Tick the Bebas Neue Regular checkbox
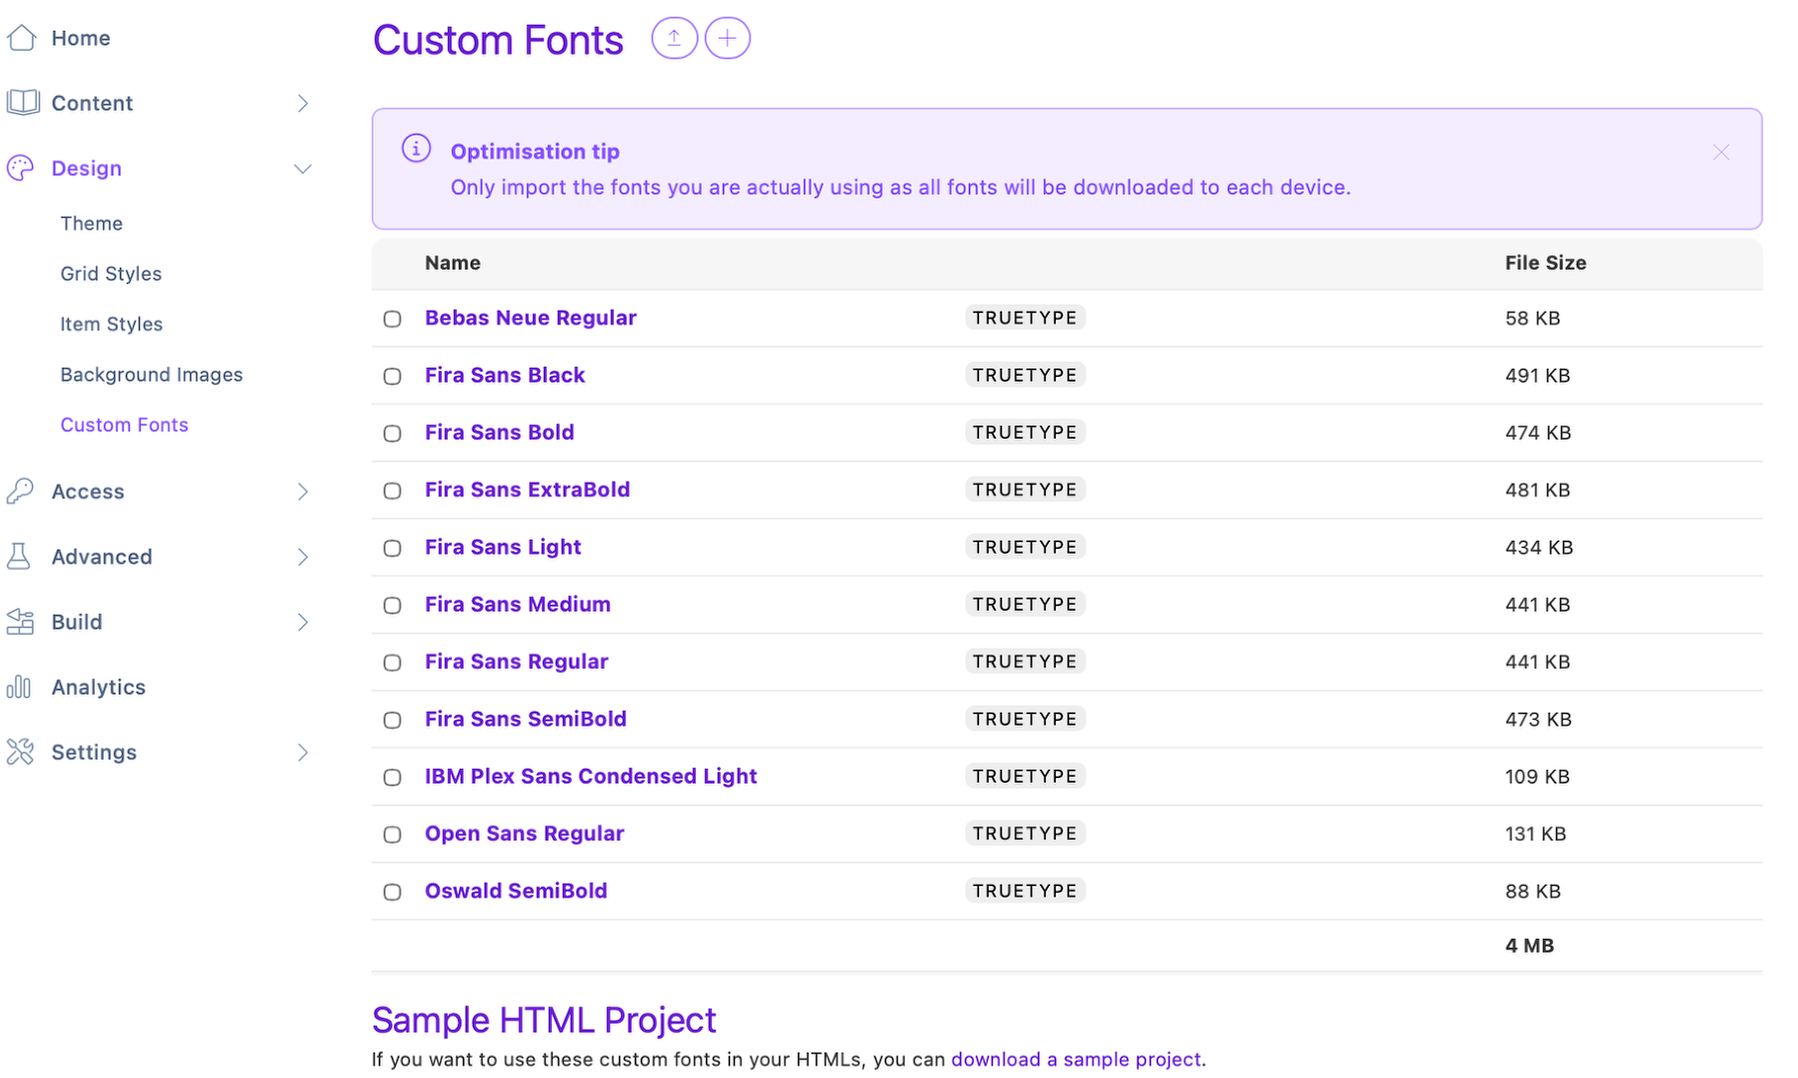This screenshot has width=1798, height=1078. coord(392,319)
